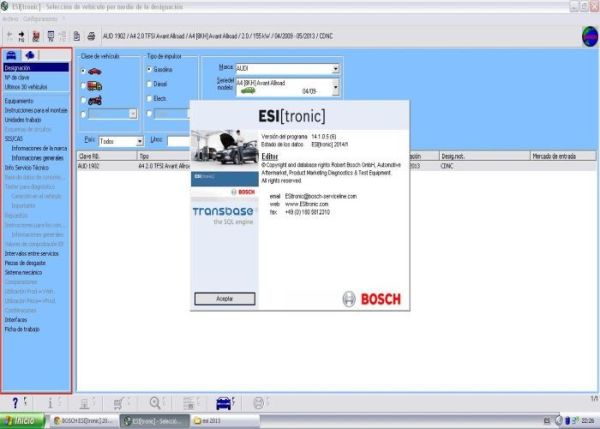The image size is (600, 429).
Task: Open Interfaces in the left panel
Action: pyautogui.click(x=16, y=320)
